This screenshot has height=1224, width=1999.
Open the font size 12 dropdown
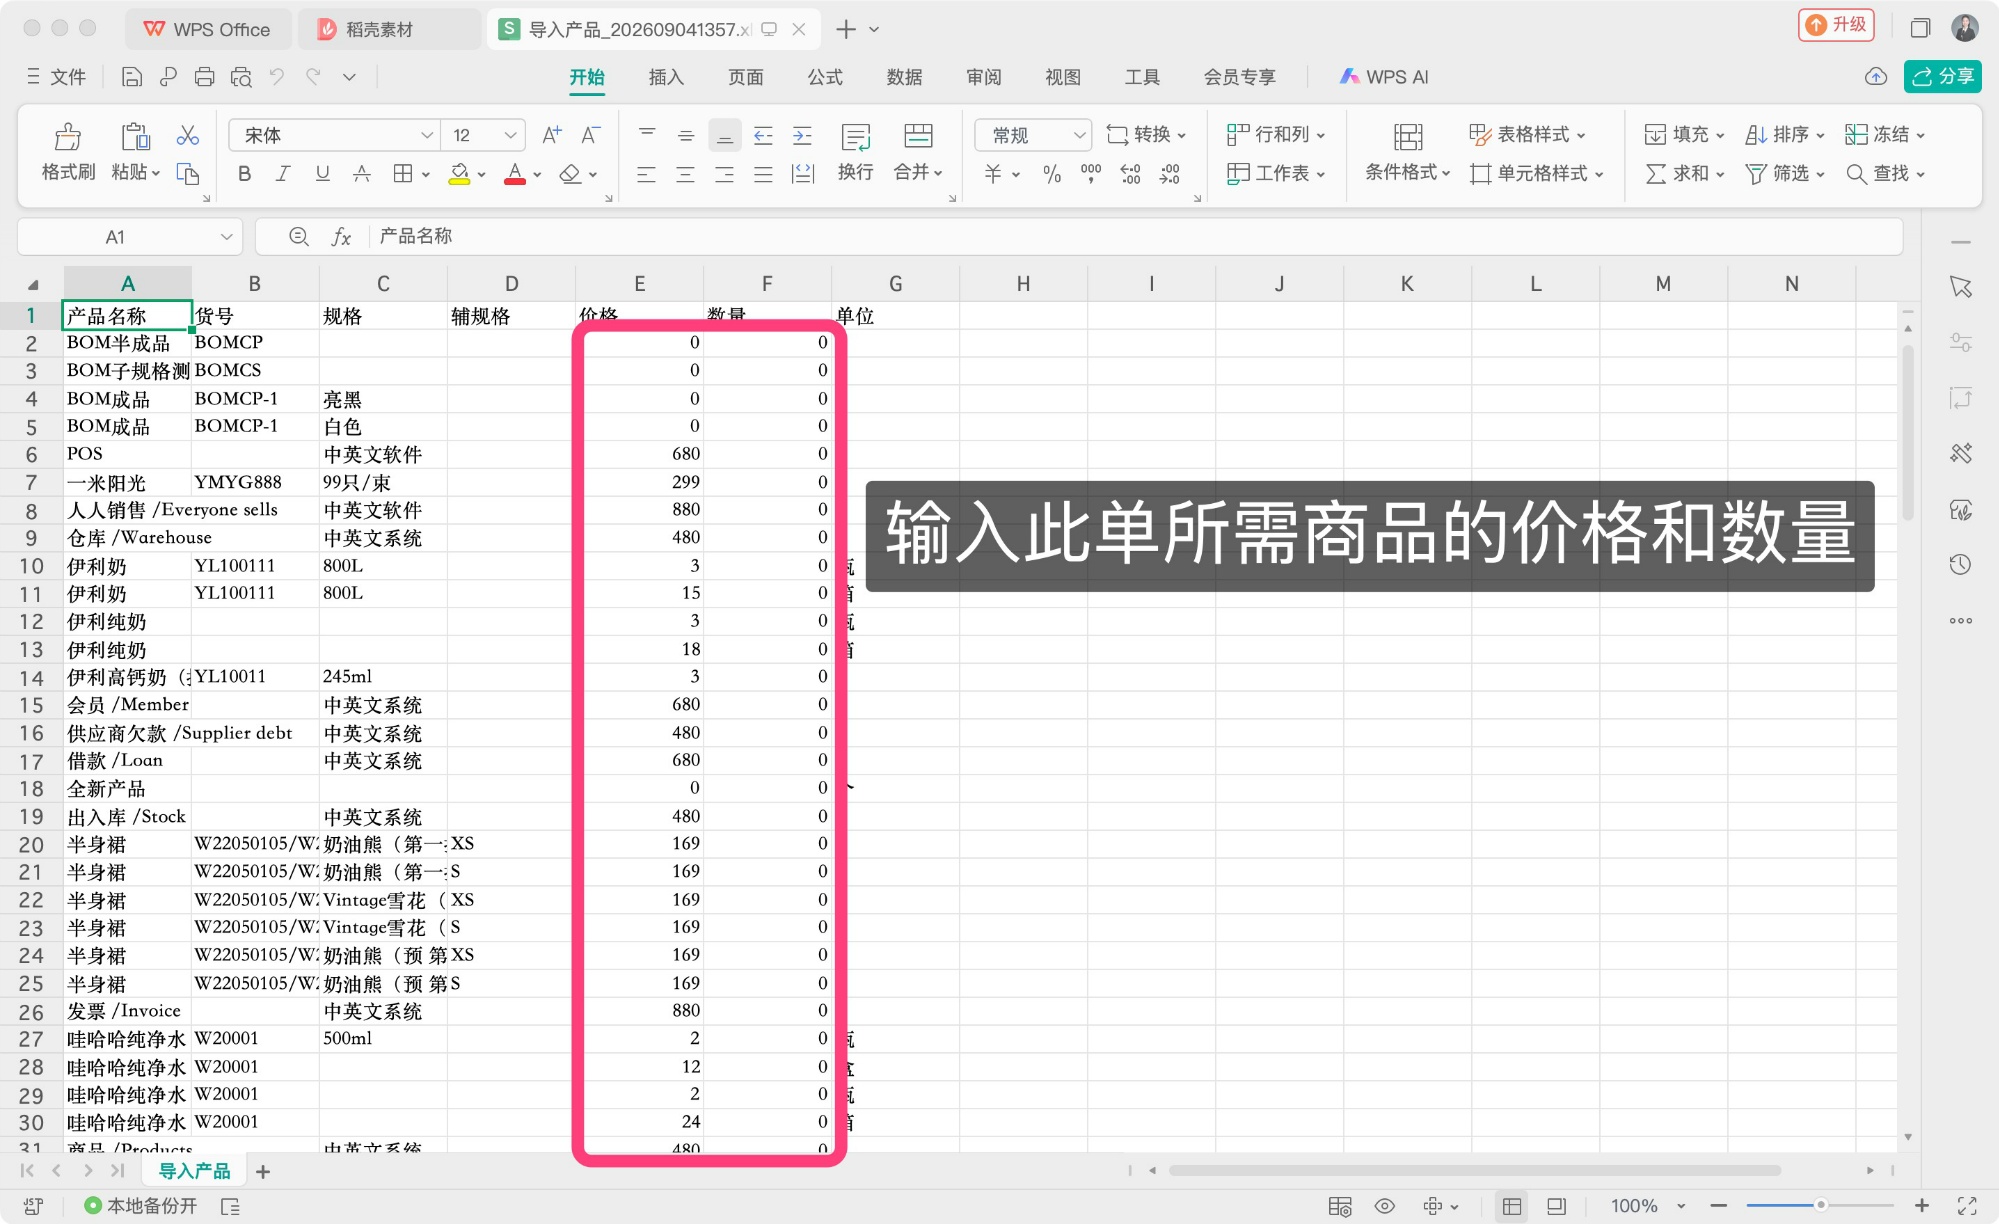(x=510, y=135)
